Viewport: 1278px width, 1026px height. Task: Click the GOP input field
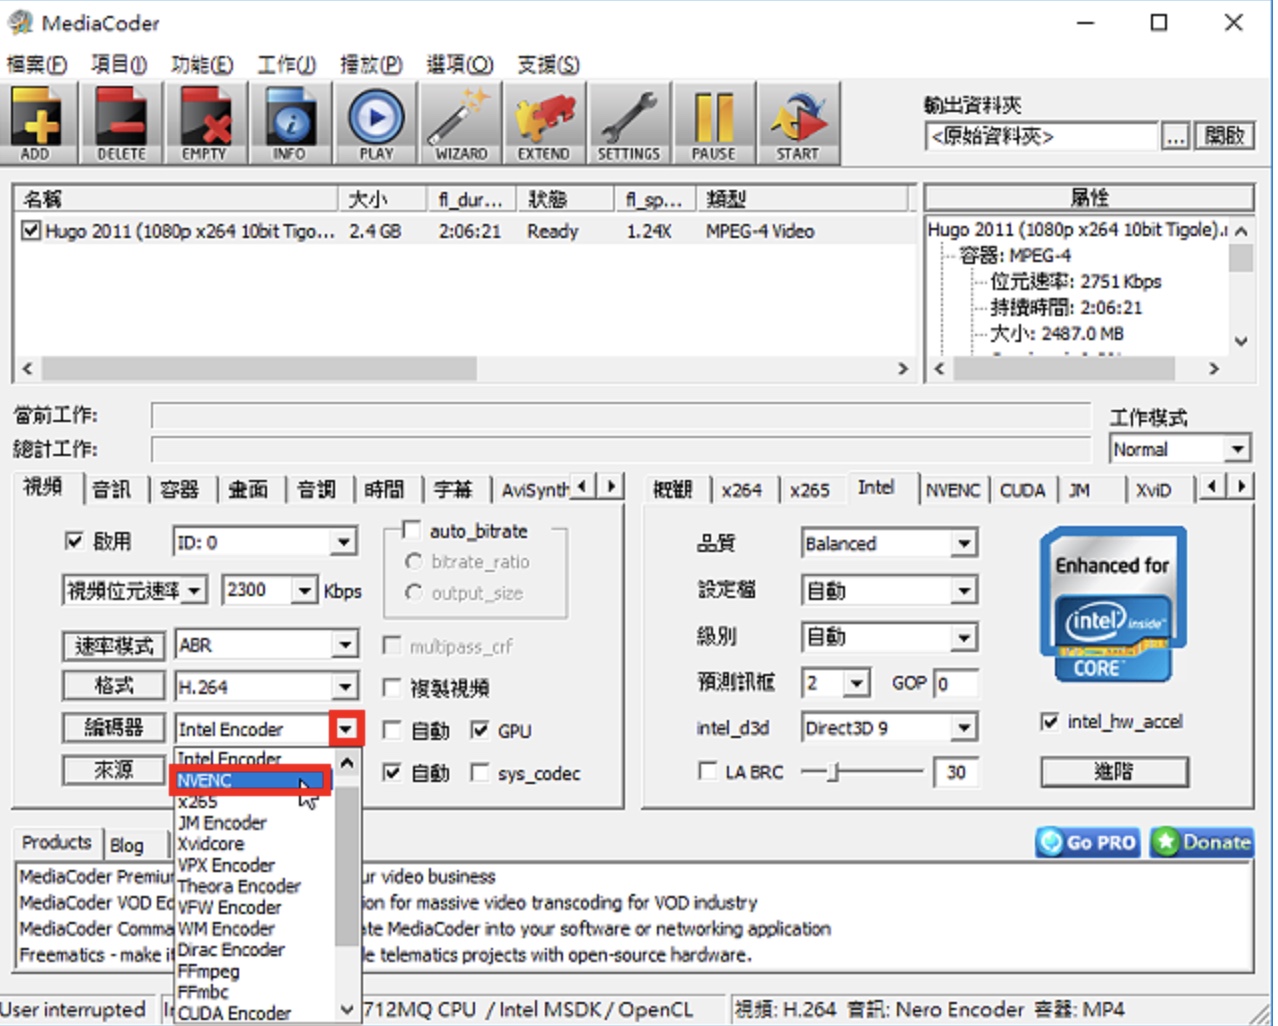click(956, 683)
